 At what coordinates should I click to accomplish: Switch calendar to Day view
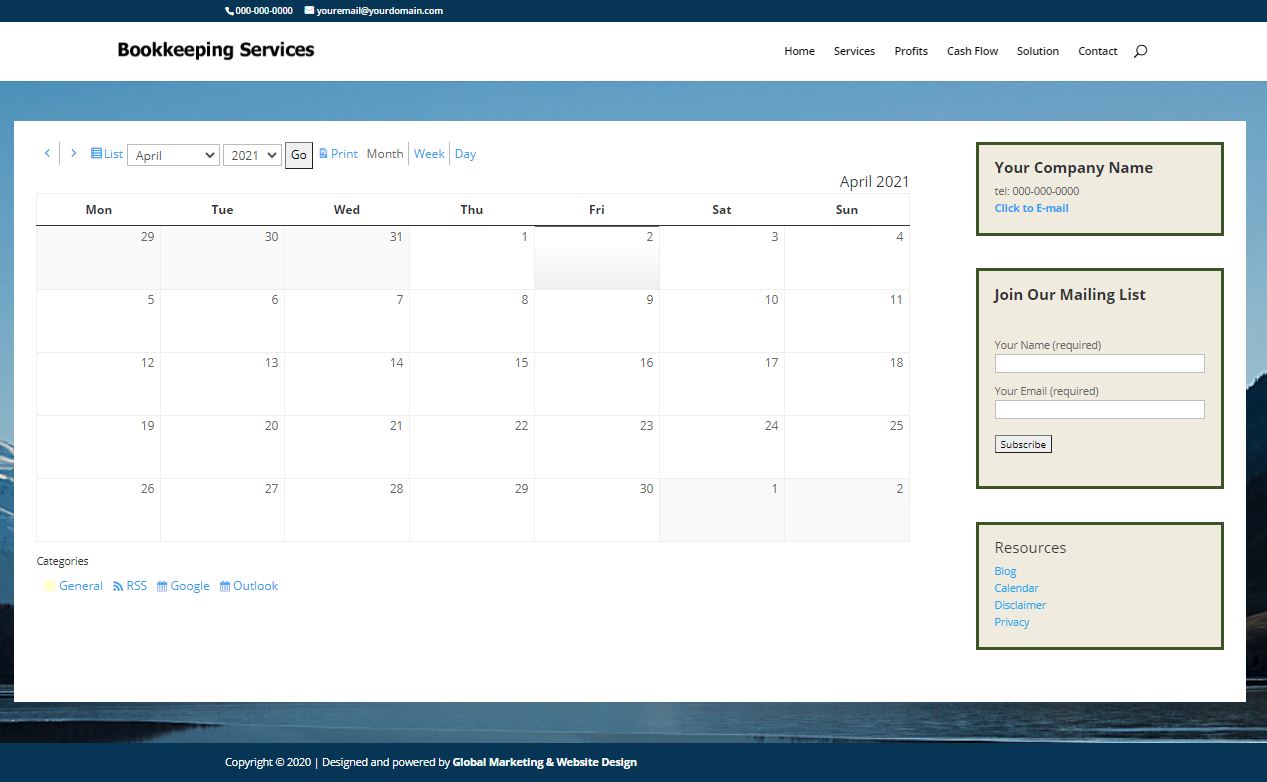pos(465,154)
